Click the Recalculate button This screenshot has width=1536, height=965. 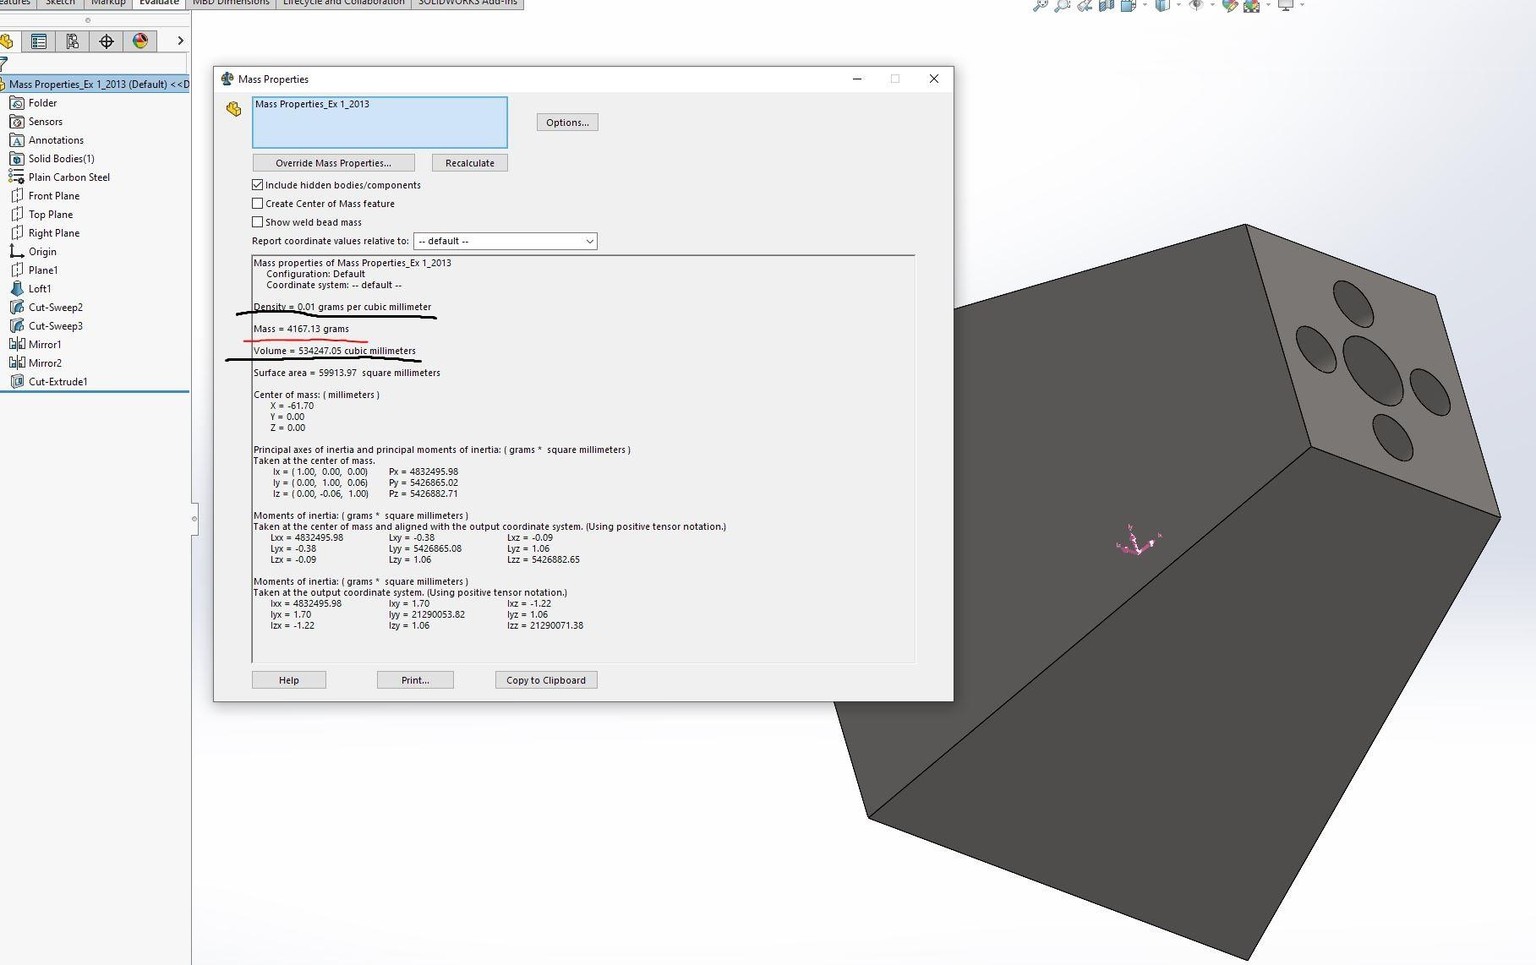470,163
